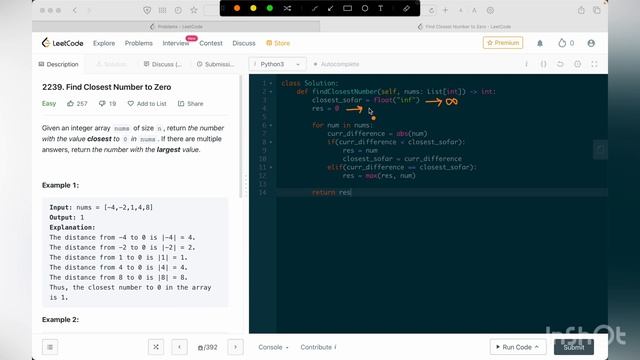Click the browser settings gear icon
Viewport: 640px width, 360px height.
[490, 10]
